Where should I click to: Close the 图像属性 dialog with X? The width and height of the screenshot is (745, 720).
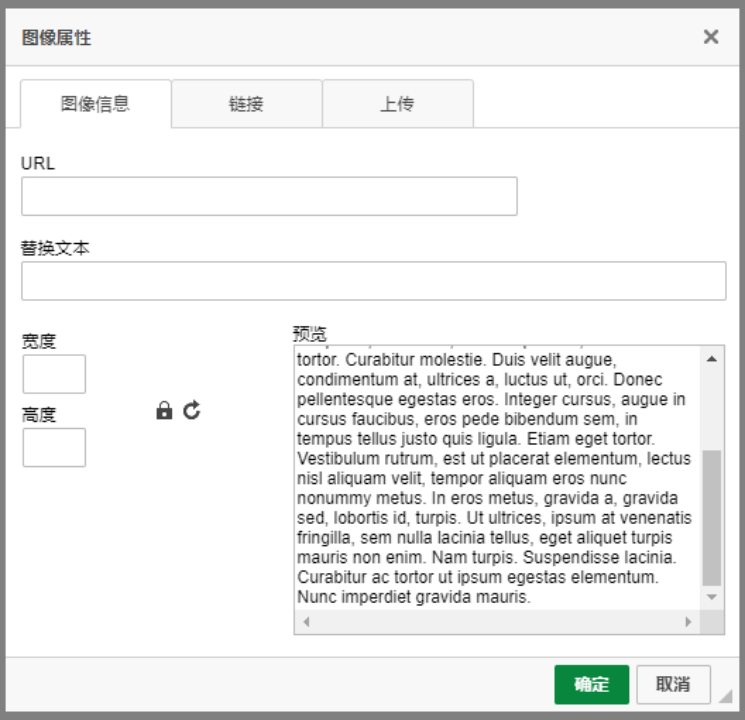711,37
